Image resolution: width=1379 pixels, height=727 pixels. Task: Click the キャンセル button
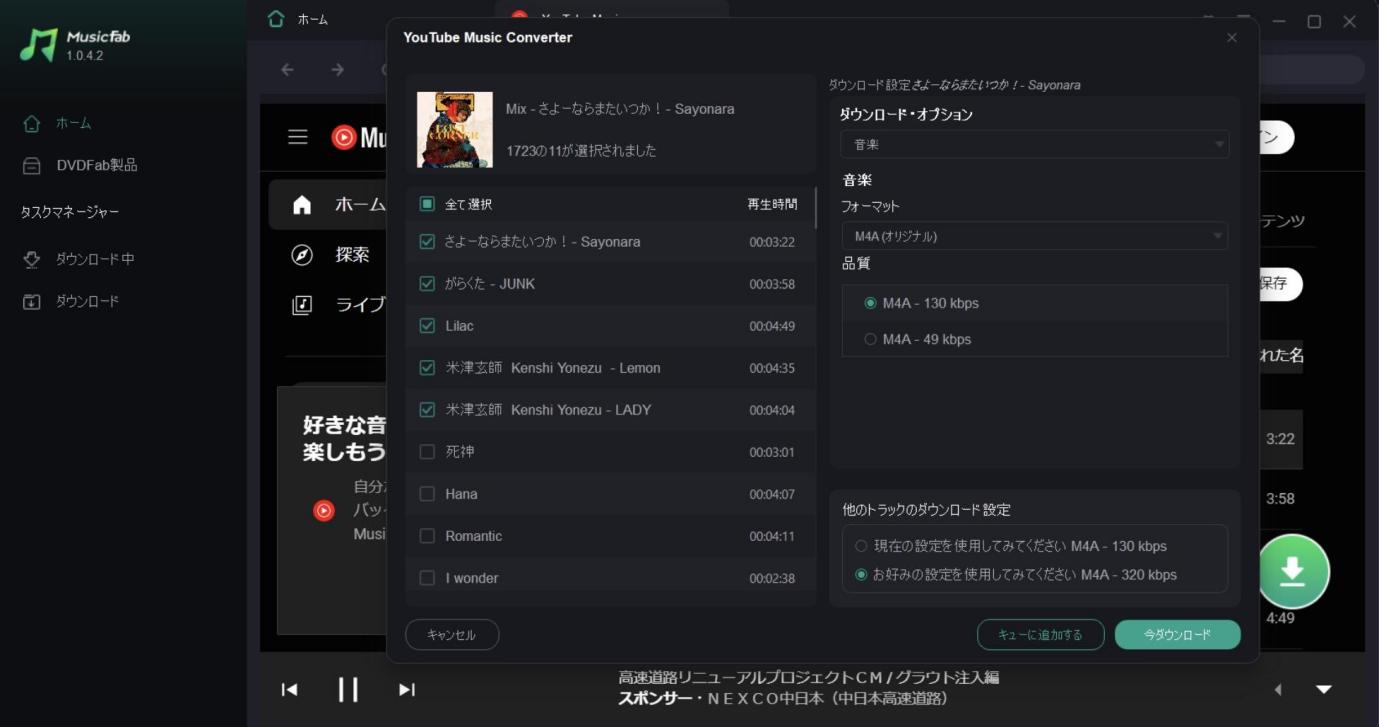tap(452, 635)
